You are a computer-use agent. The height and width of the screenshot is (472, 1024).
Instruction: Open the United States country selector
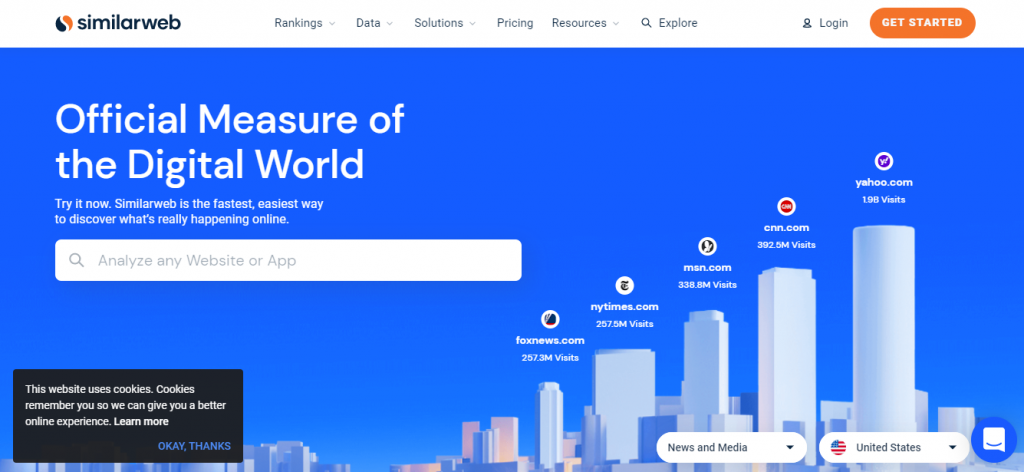pyautogui.click(x=893, y=447)
